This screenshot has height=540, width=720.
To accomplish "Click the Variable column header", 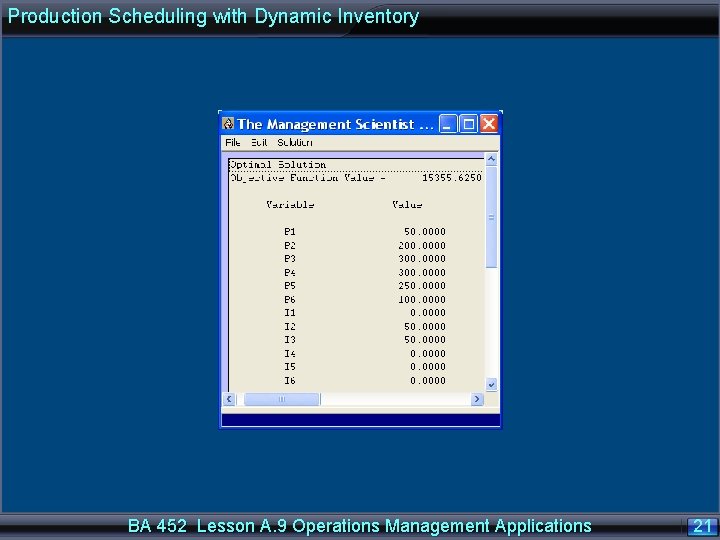I will 290,204.
